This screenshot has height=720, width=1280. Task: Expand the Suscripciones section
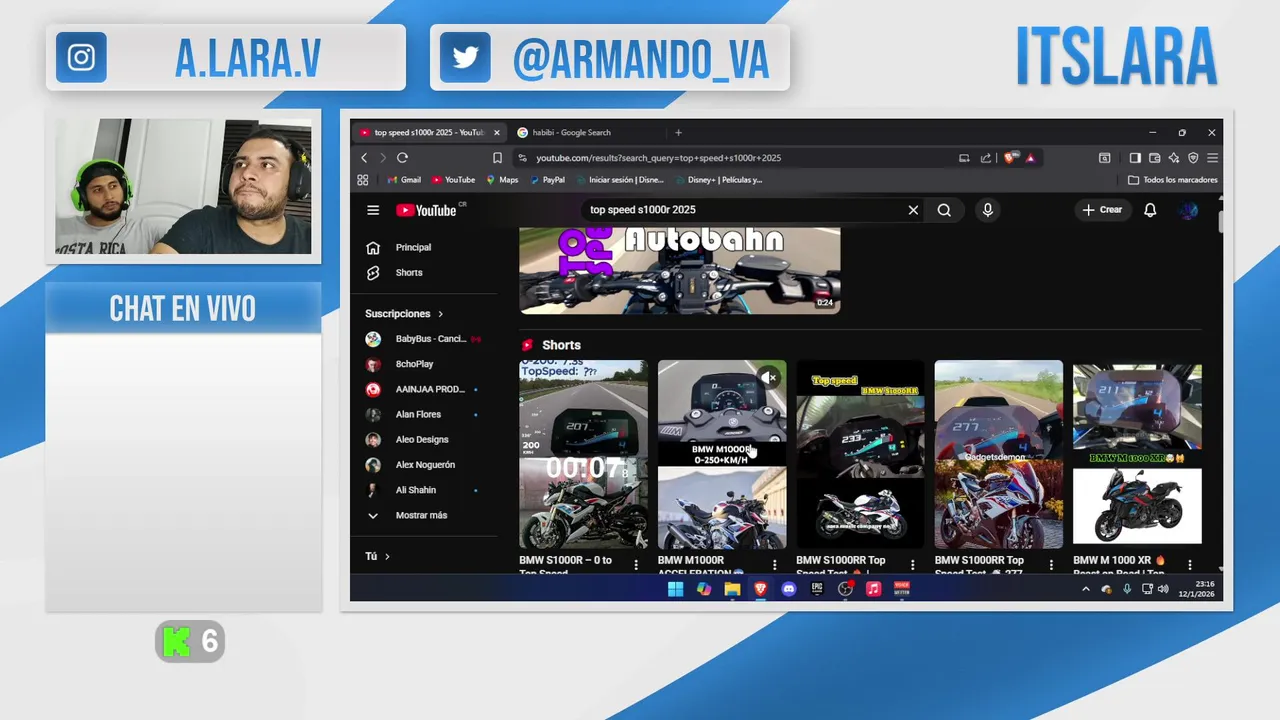(x=404, y=313)
